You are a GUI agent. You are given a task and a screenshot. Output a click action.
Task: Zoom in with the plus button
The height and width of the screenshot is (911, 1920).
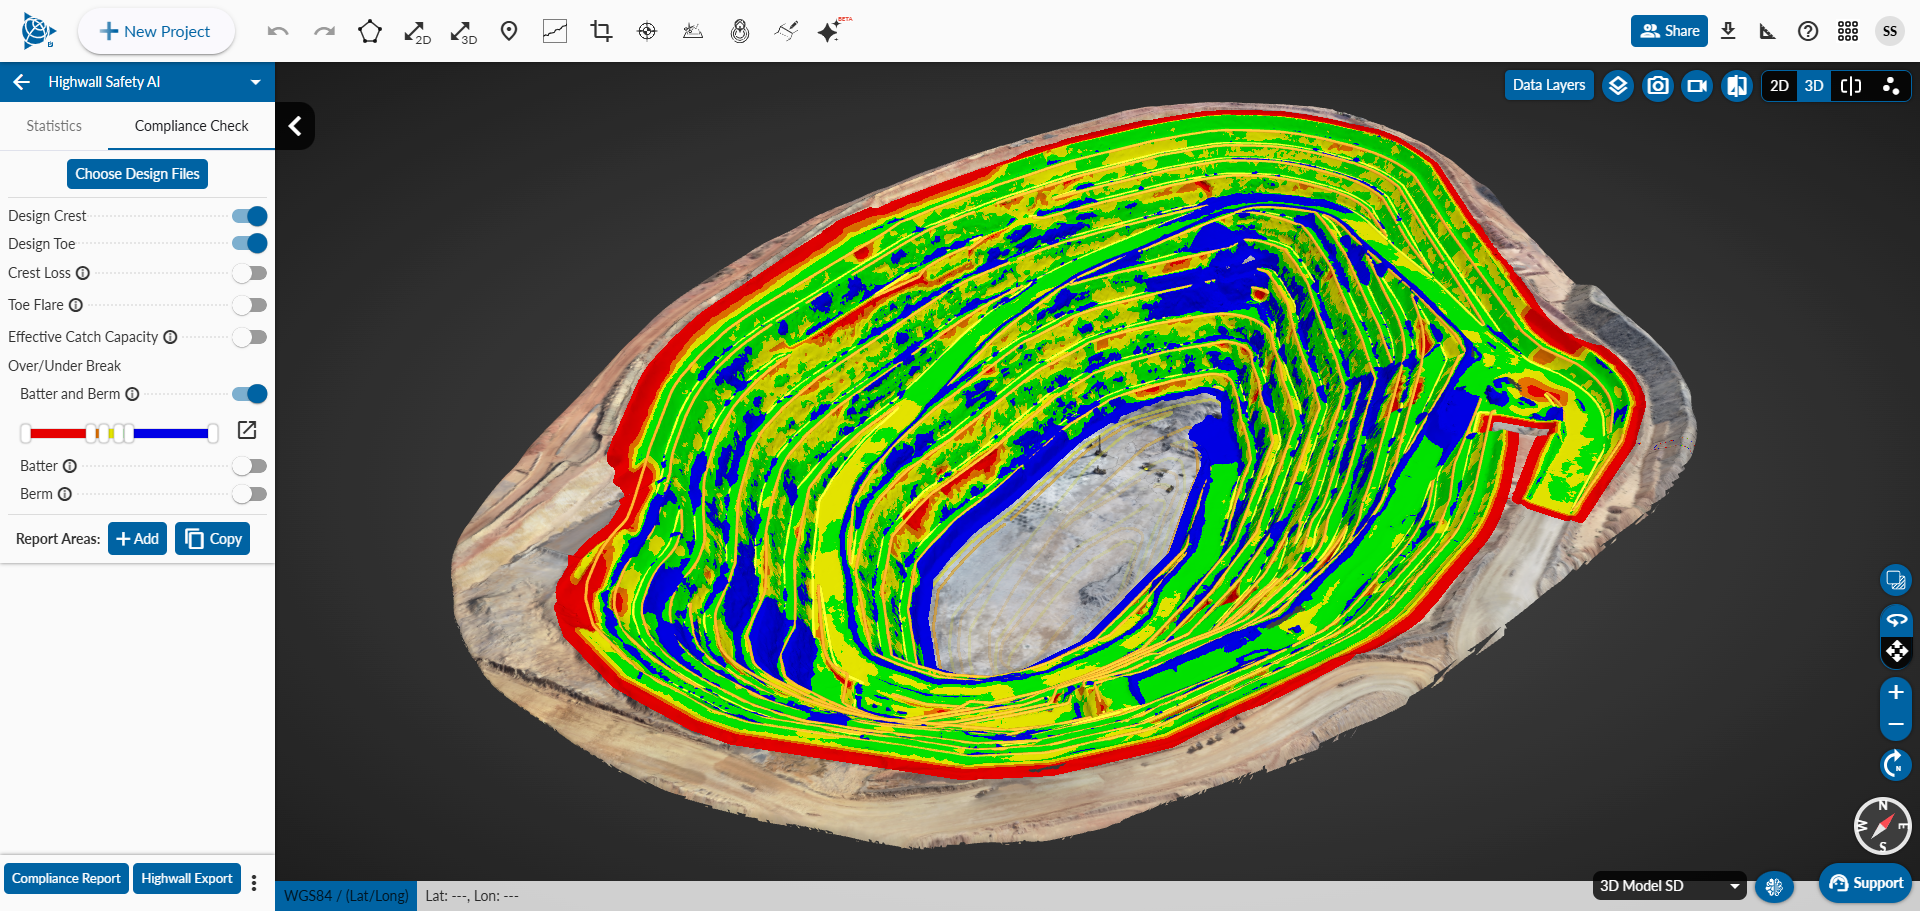[x=1895, y=692]
